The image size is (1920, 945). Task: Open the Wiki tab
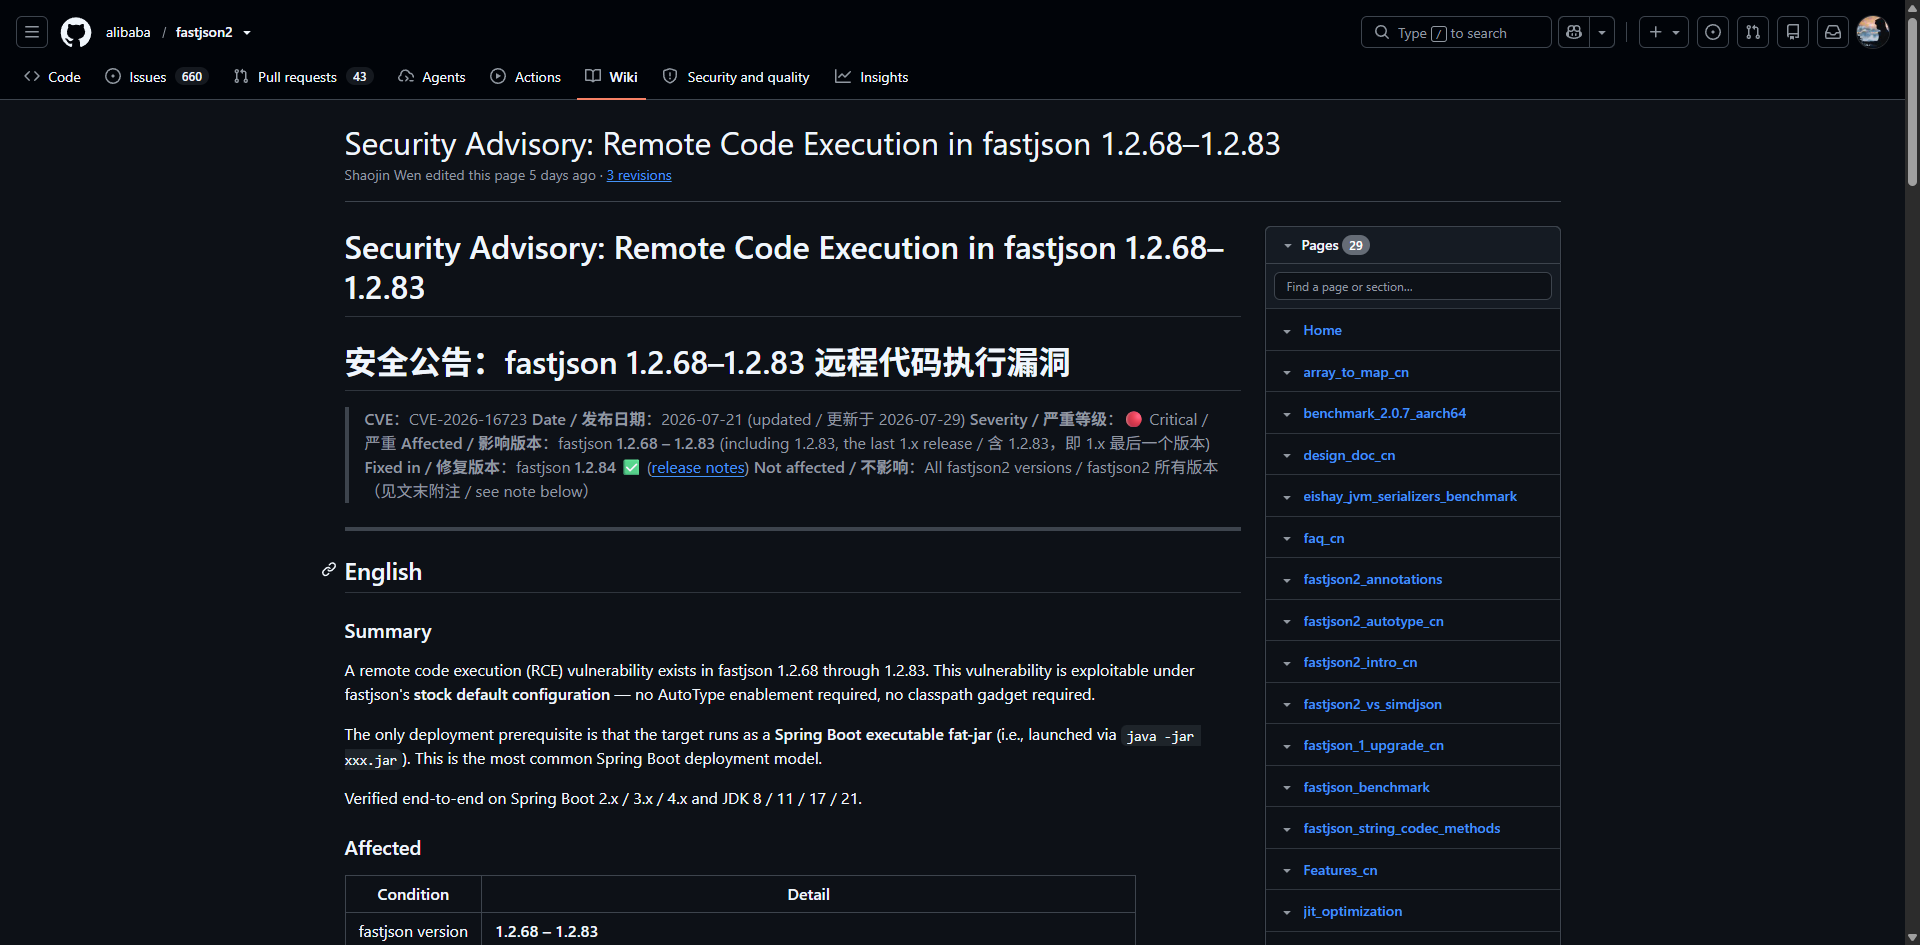pos(611,77)
